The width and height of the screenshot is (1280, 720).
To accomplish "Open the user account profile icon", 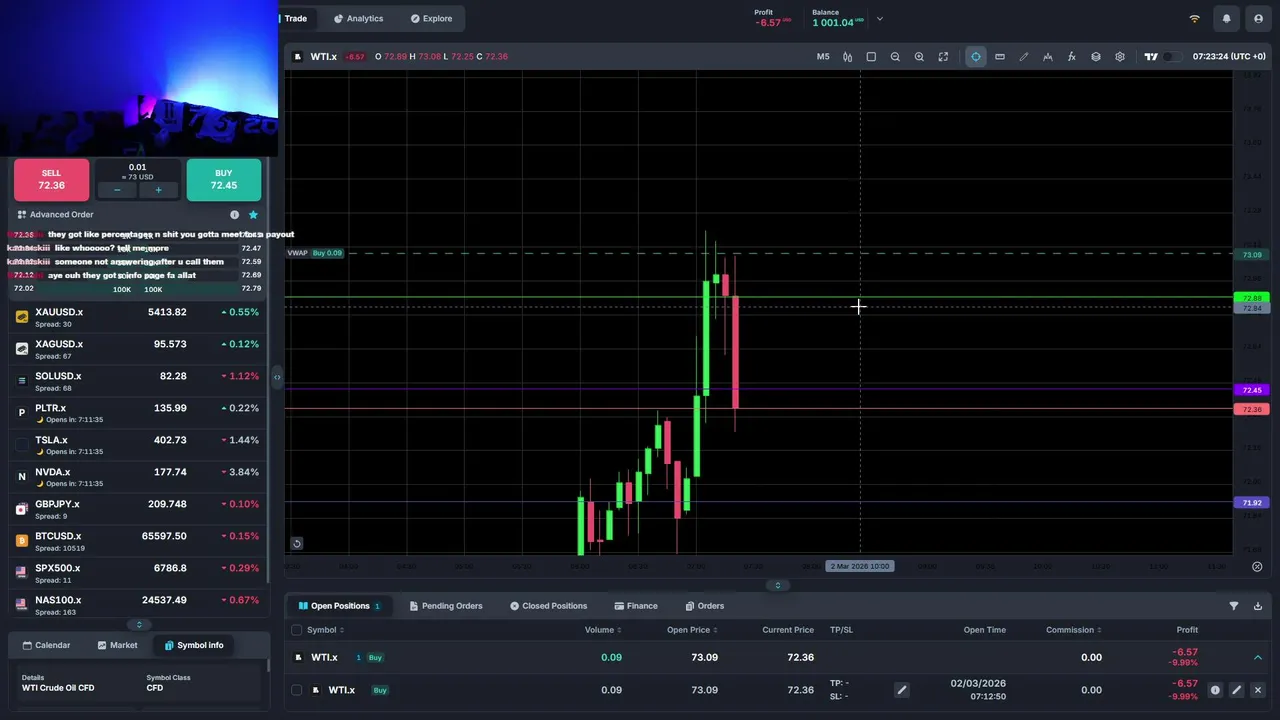I will click(1258, 19).
